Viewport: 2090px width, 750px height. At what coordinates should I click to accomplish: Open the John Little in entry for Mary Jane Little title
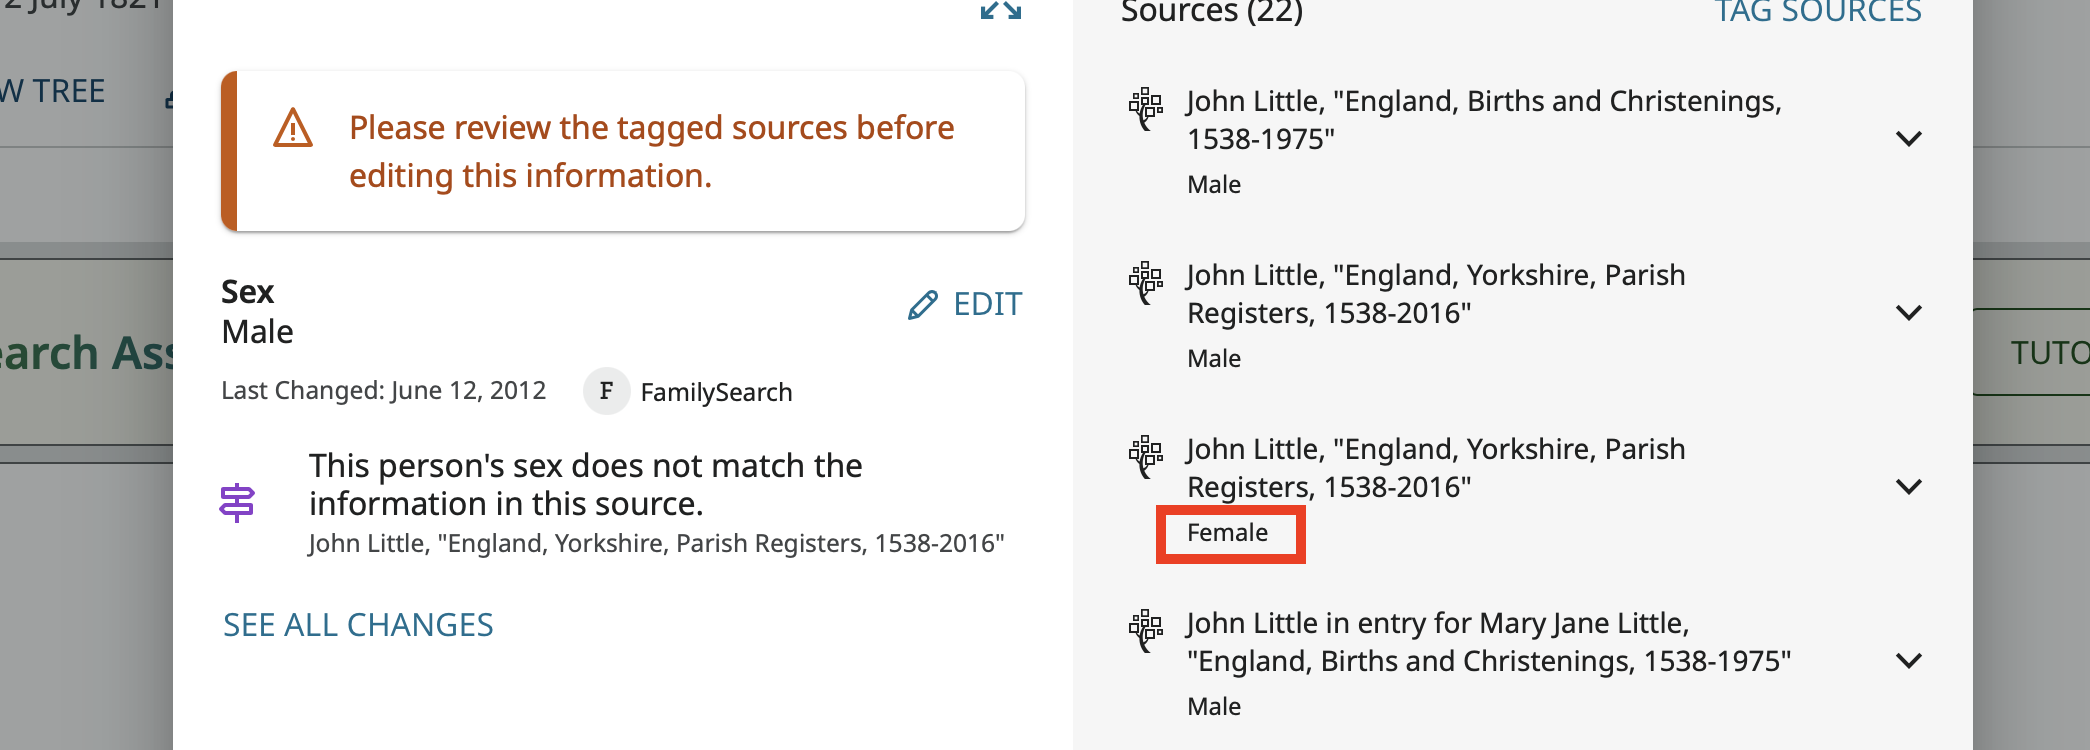tap(1488, 642)
